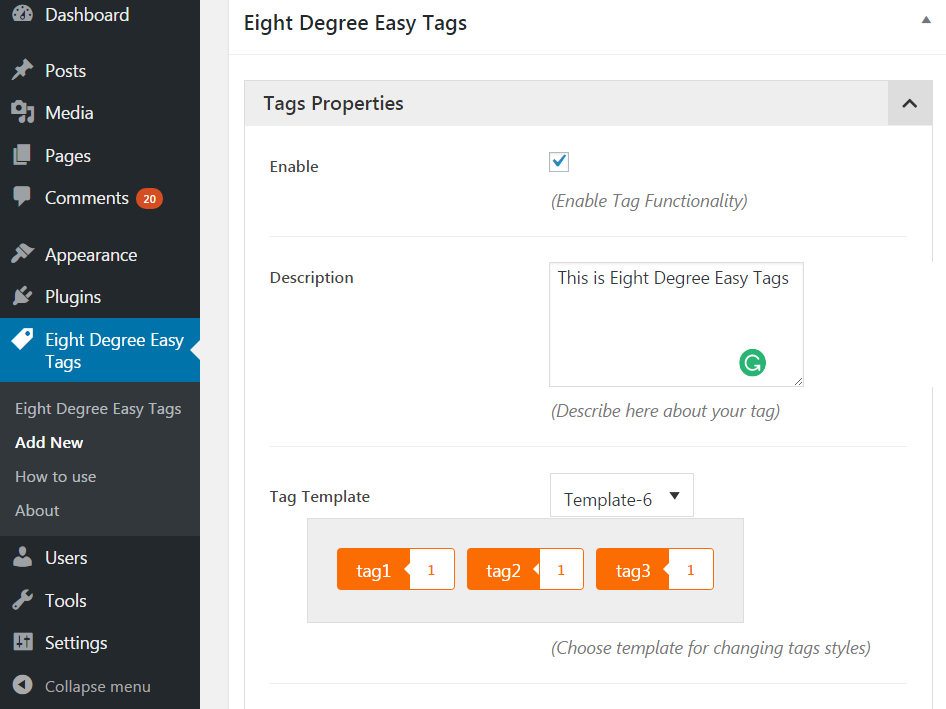
Task: Open the About submenu link
Action: coord(37,510)
